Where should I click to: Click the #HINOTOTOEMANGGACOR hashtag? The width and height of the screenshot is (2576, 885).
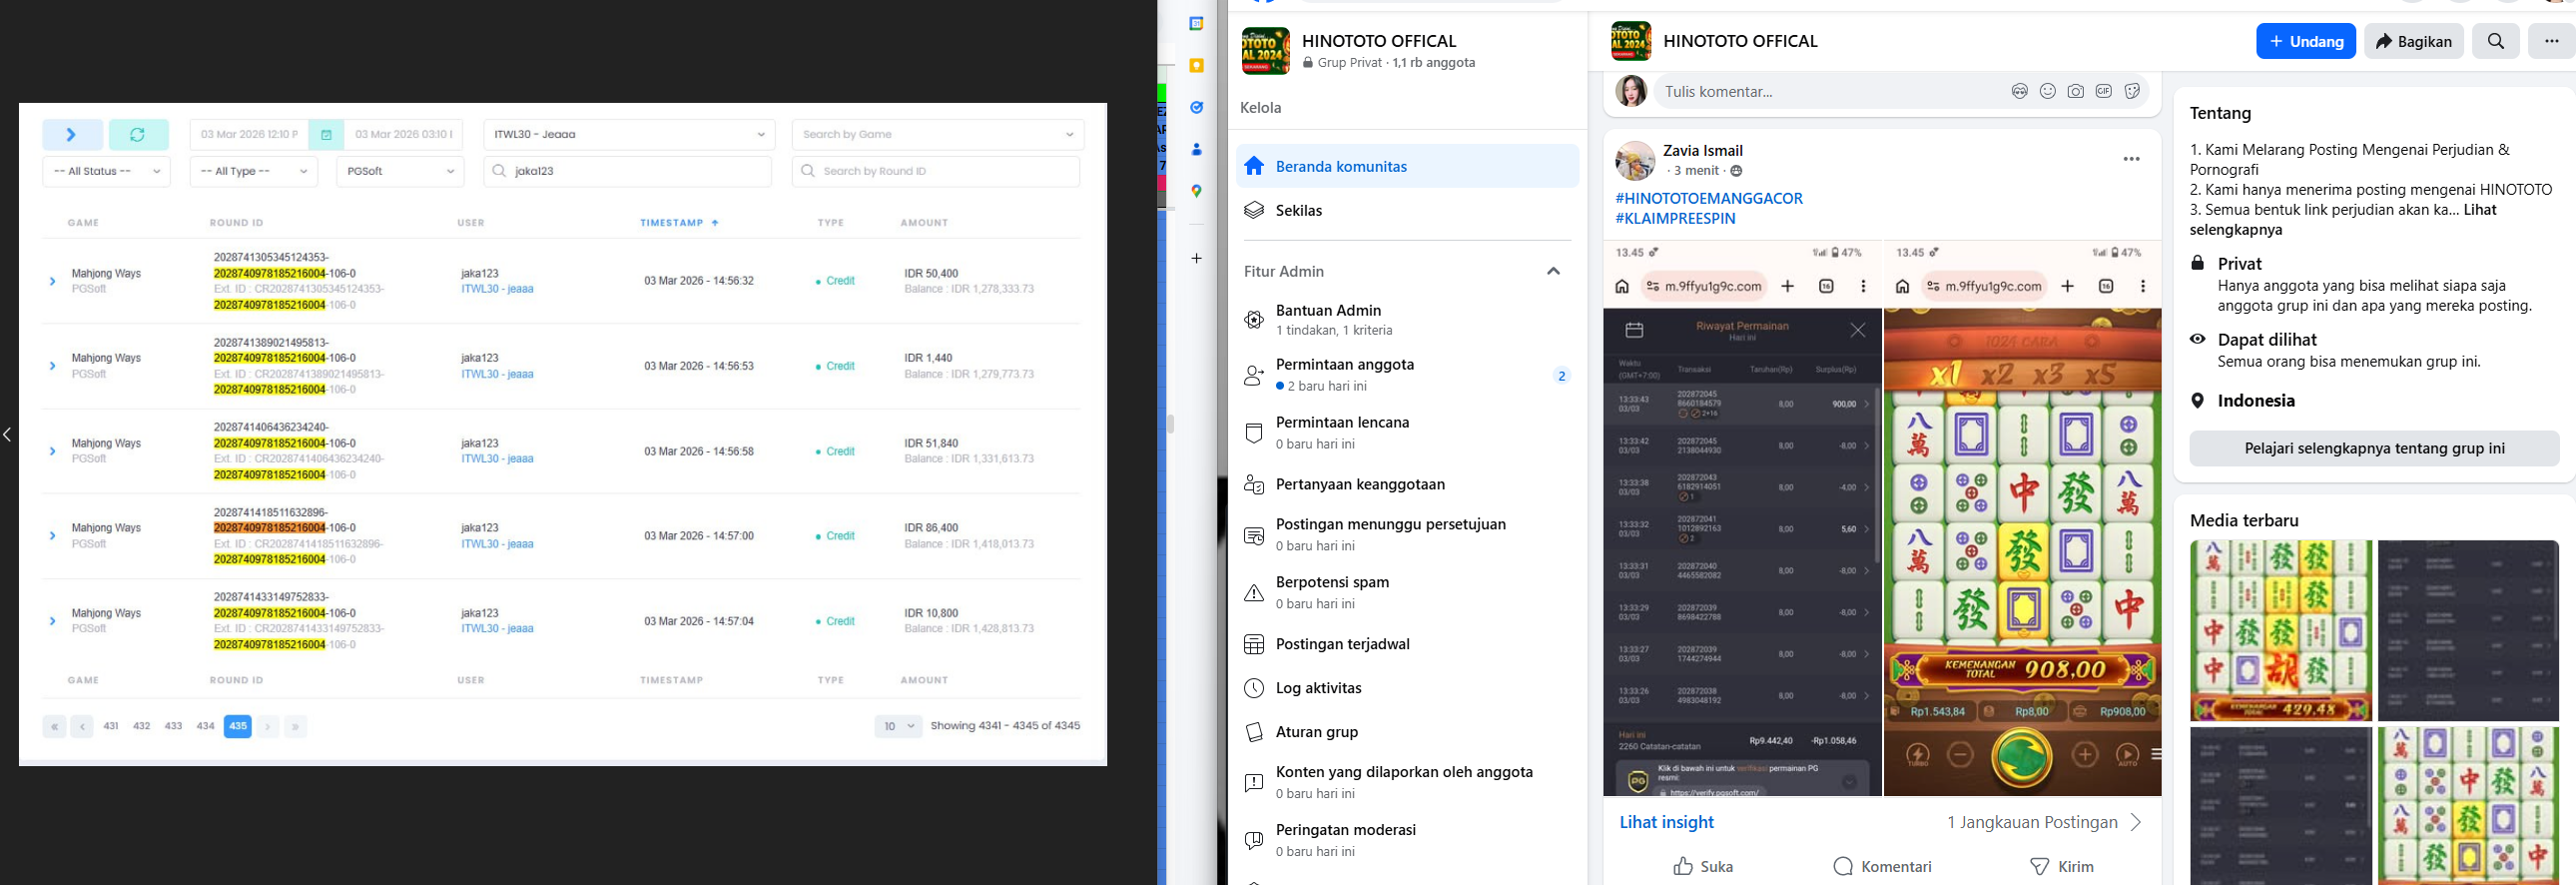1709,198
